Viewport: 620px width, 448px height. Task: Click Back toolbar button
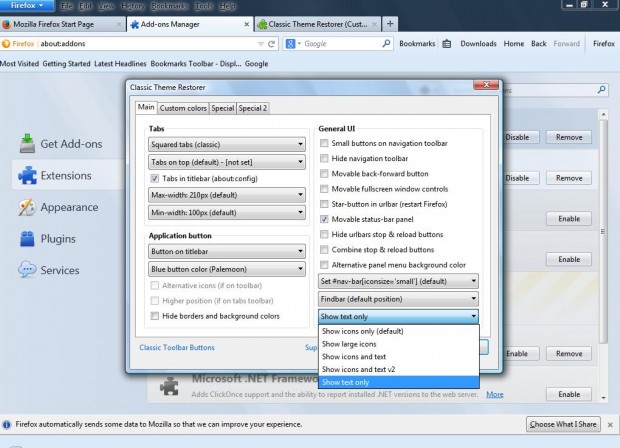[539, 43]
